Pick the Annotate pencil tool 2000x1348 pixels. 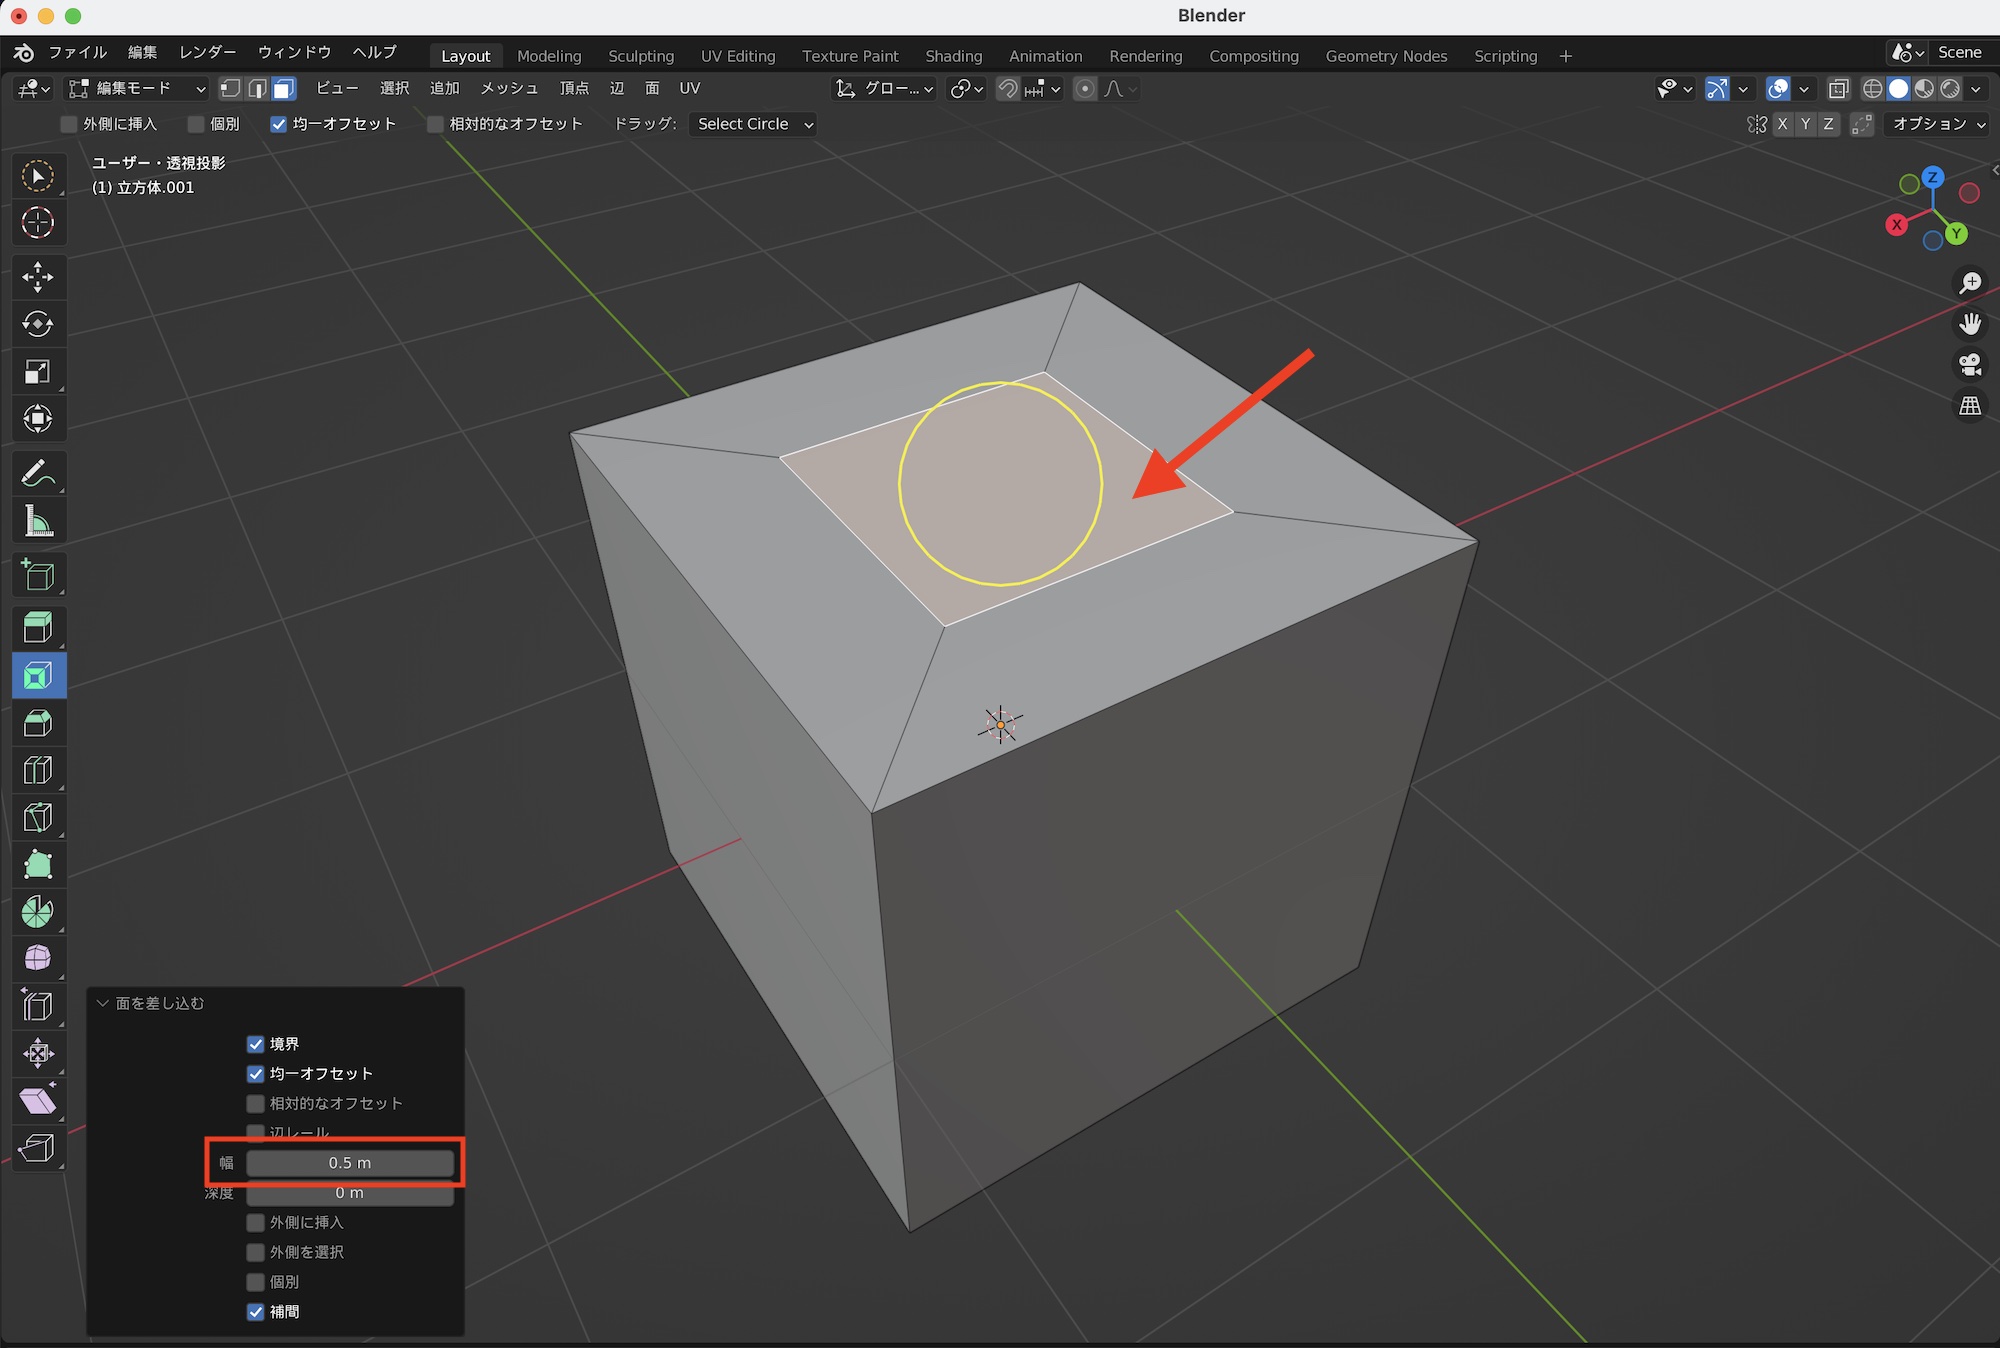pos(38,473)
